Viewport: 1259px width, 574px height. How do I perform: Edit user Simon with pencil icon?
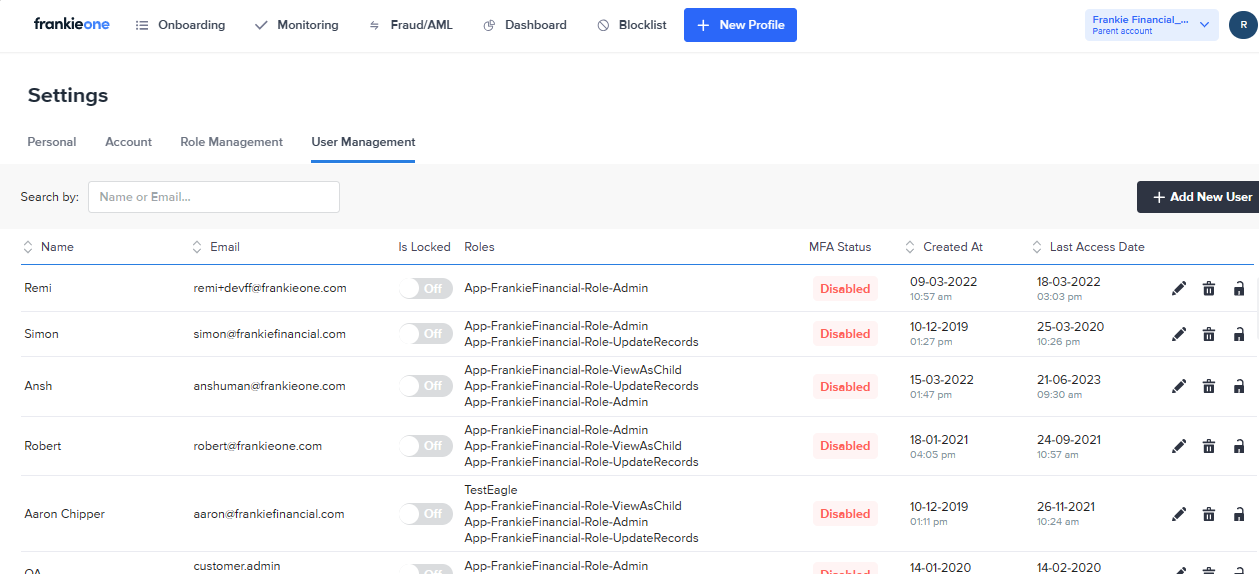pos(1179,334)
